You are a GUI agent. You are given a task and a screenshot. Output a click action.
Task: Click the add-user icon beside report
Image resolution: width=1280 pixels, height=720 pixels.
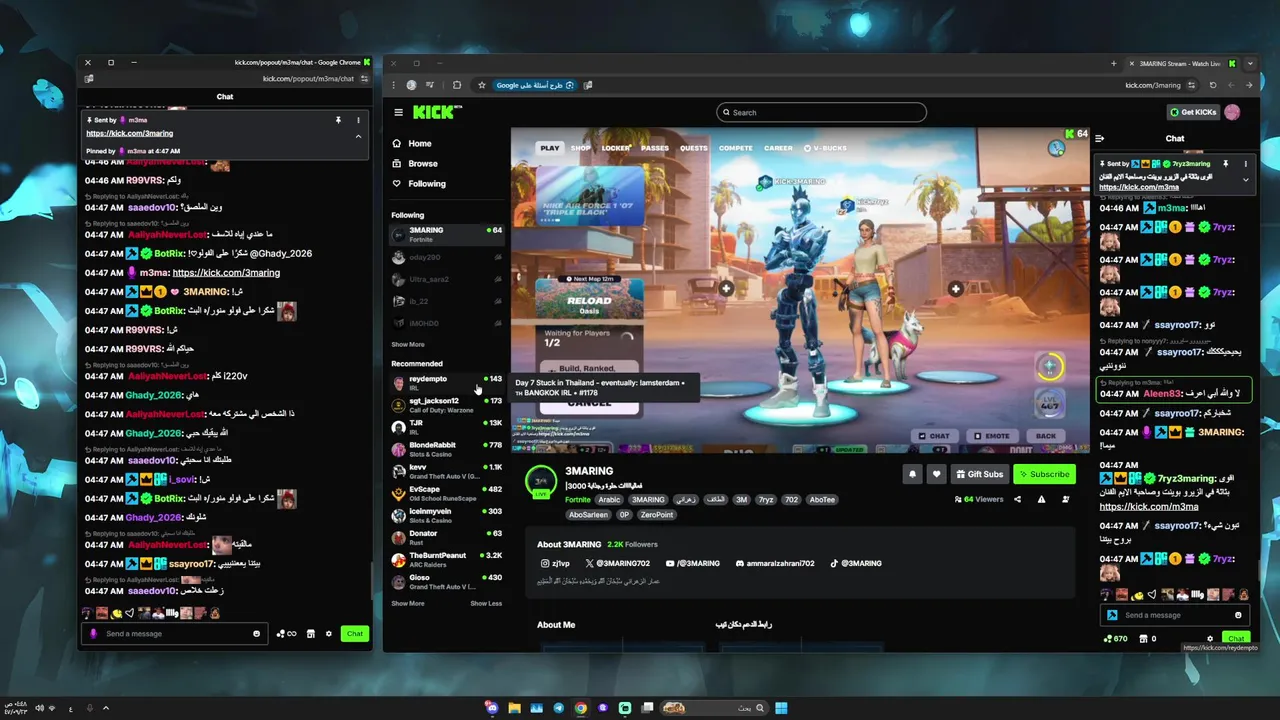coord(1065,499)
